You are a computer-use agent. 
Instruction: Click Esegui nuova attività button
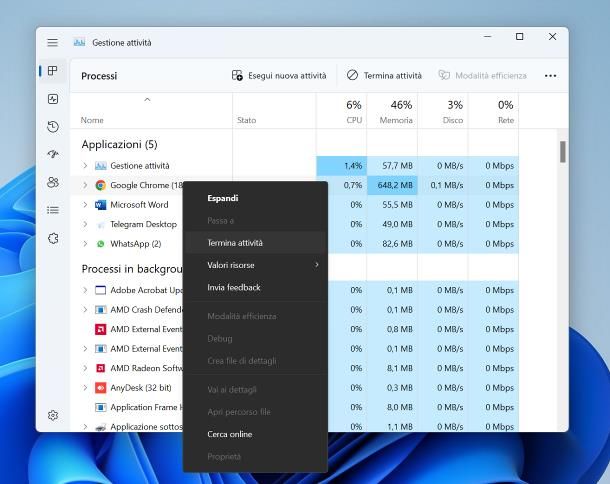[279, 75]
